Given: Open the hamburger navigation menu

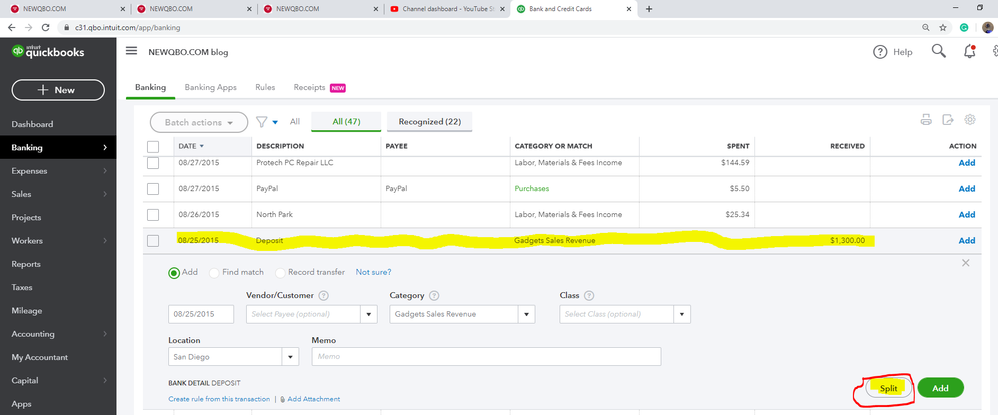Looking at the screenshot, I should click(131, 51).
